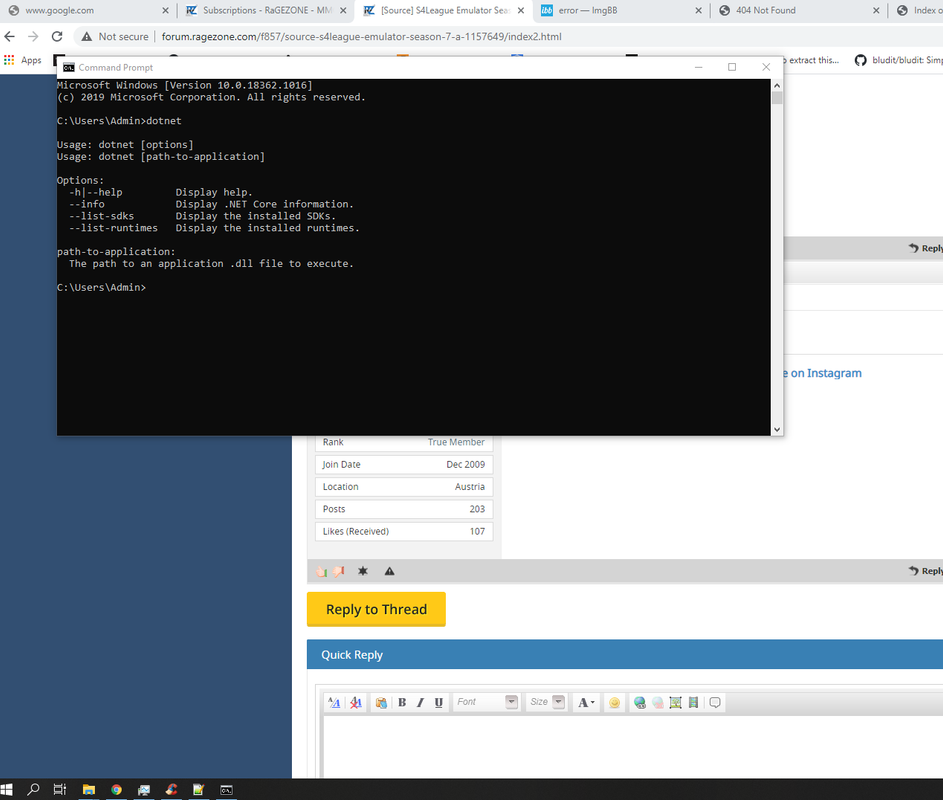
Task: Open Notepad++ from taskbar
Action: click(198, 789)
